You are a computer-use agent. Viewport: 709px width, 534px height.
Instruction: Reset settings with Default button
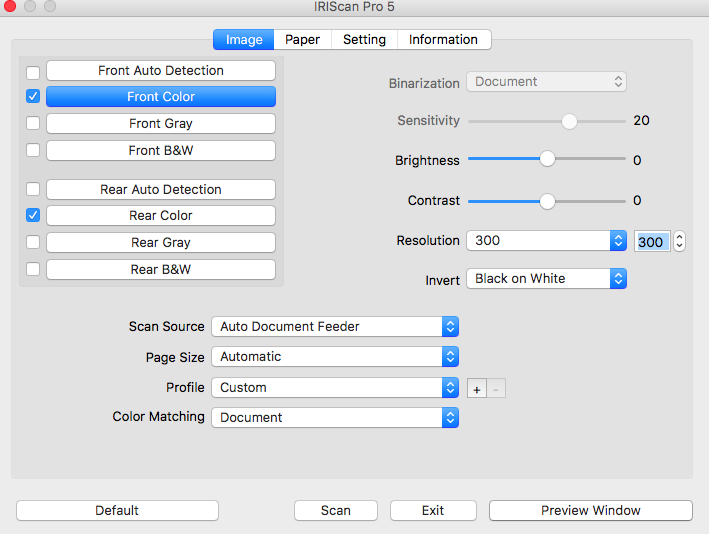point(117,510)
